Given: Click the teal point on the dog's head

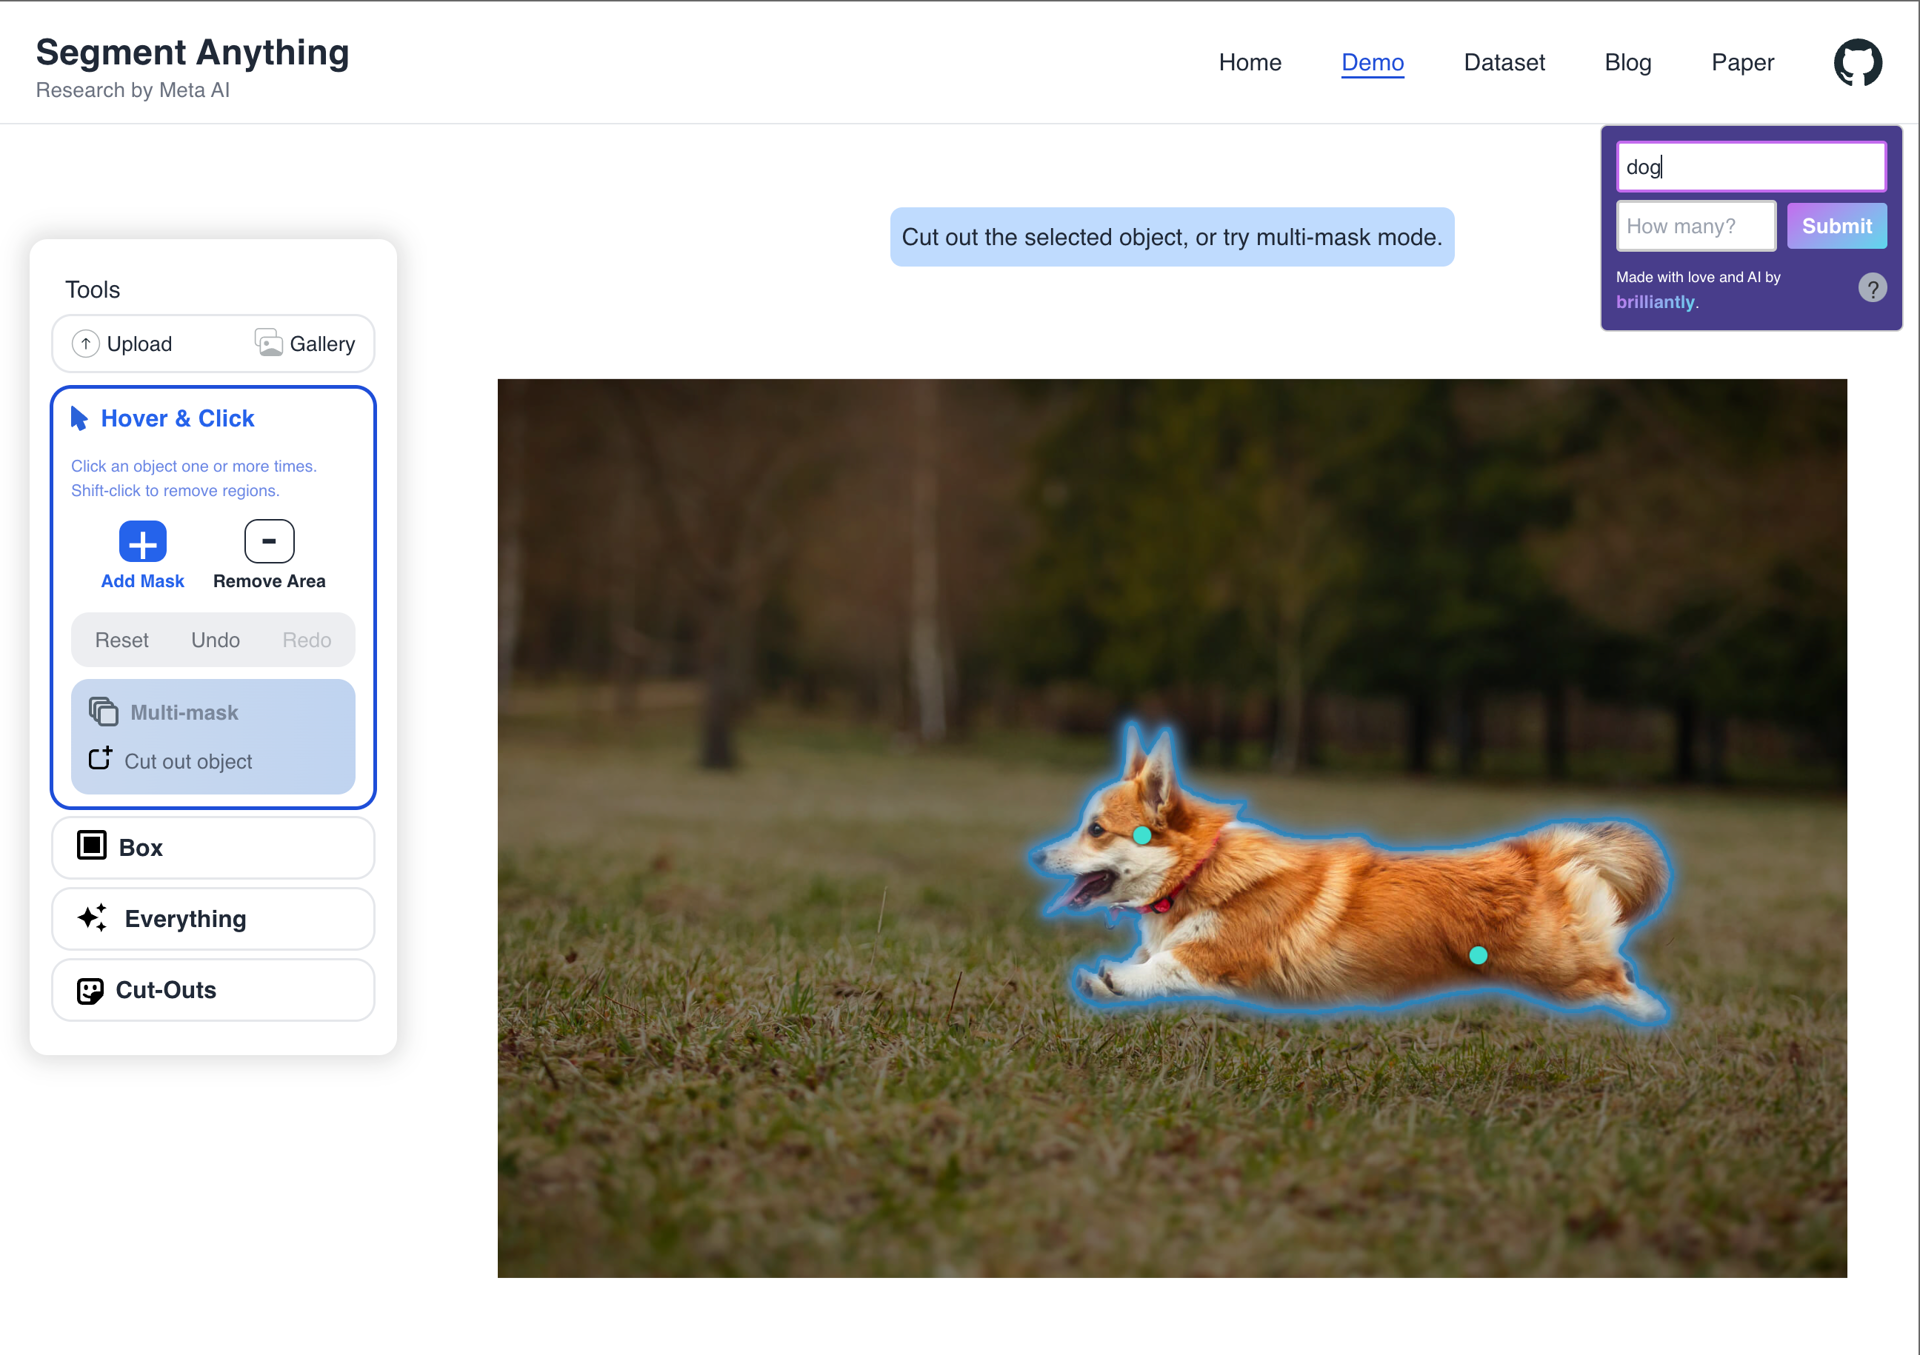Looking at the screenshot, I should (x=1142, y=835).
